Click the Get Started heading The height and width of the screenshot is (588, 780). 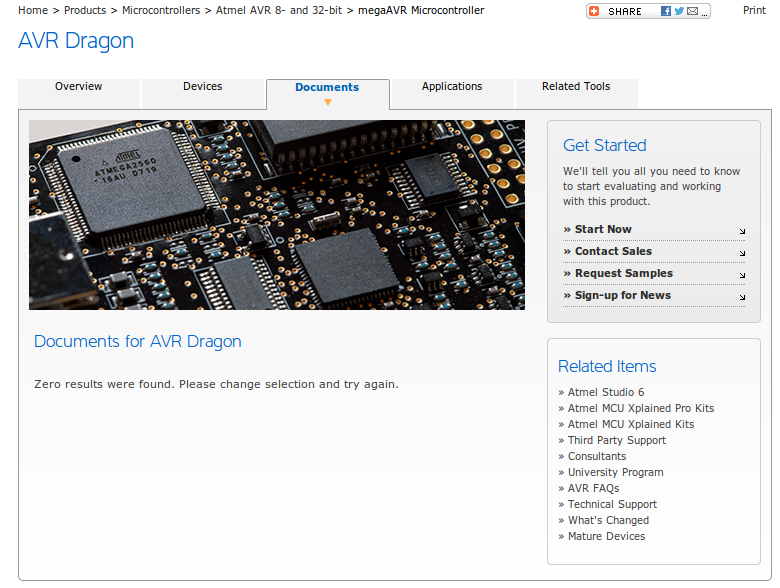tap(604, 145)
